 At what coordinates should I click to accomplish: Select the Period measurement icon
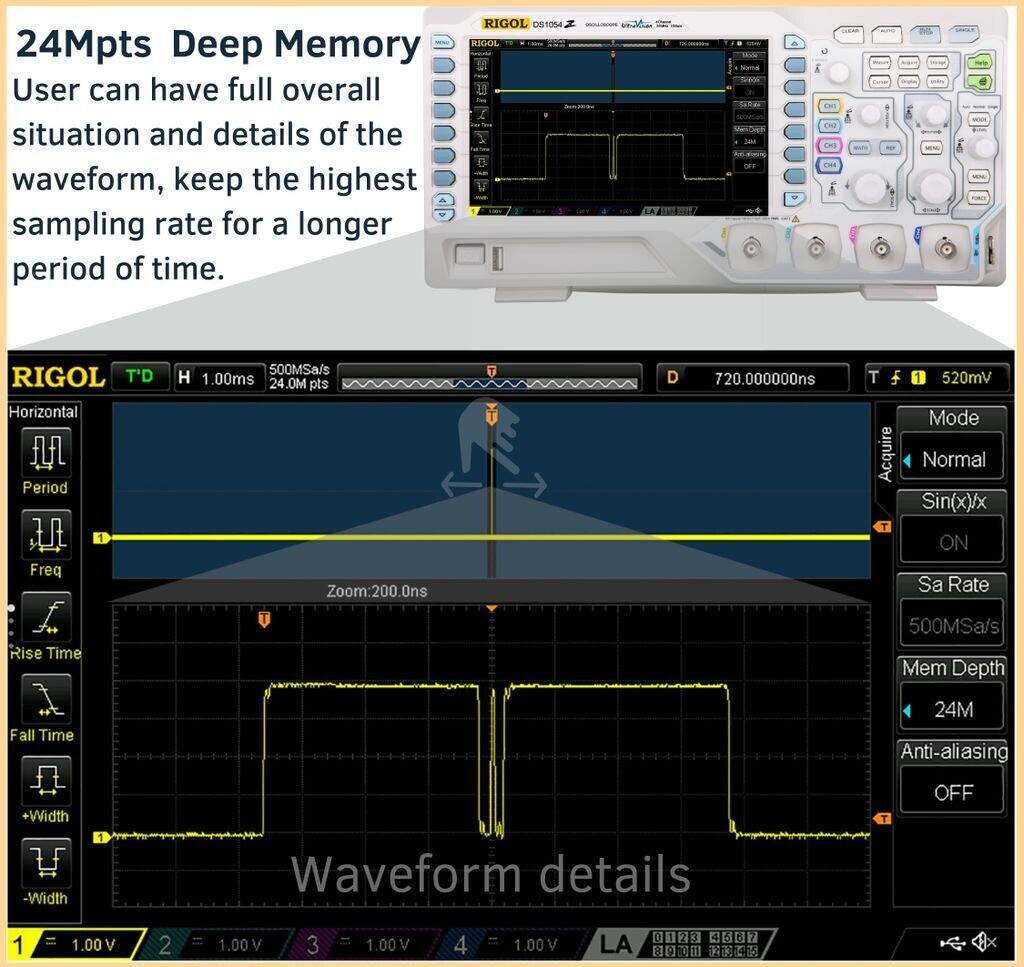(45, 452)
